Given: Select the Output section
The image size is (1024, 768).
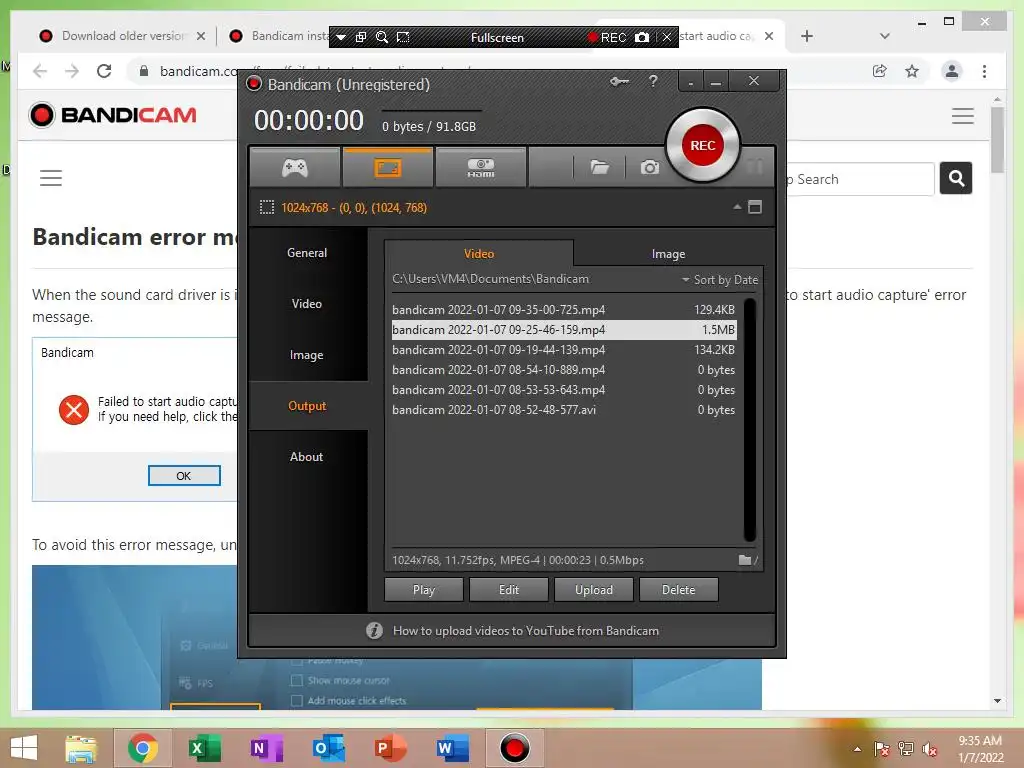Looking at the screenshot, I should (307, 406).
